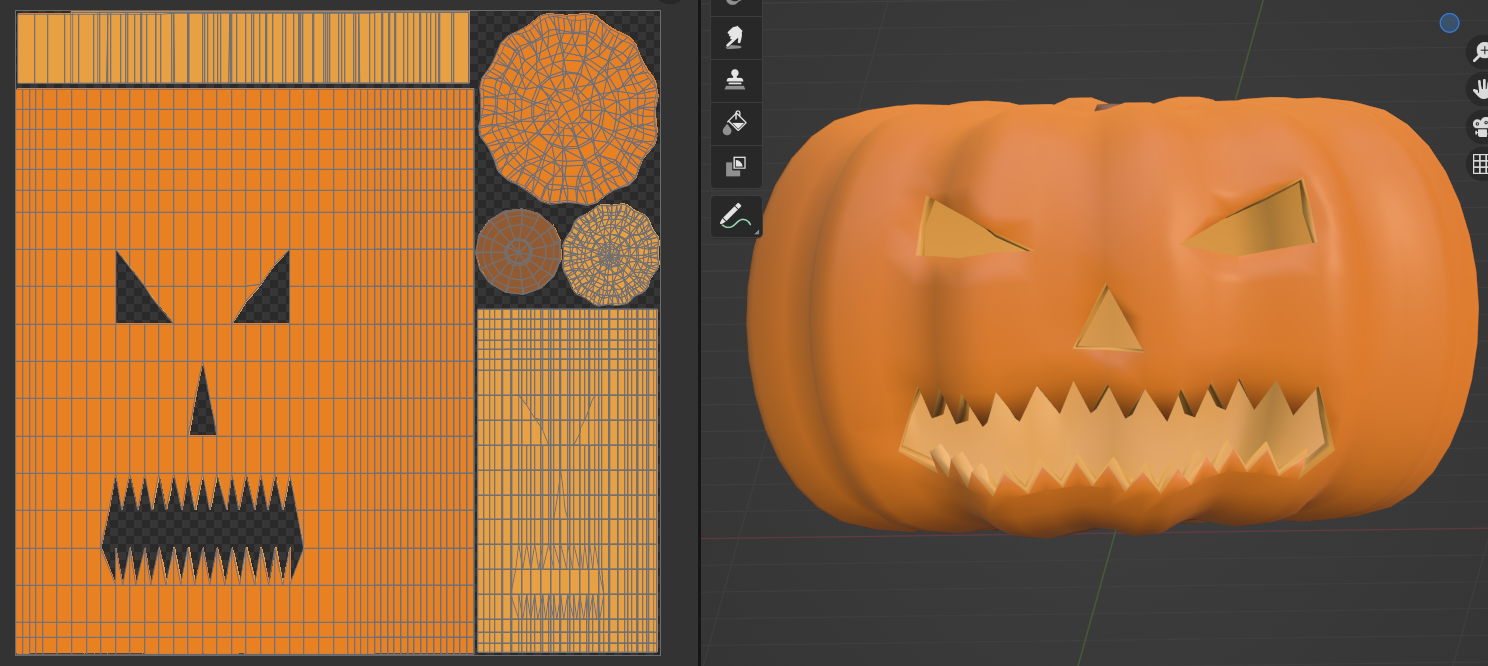Select the Smear brush tool
1488x666 pixels.
736,38
